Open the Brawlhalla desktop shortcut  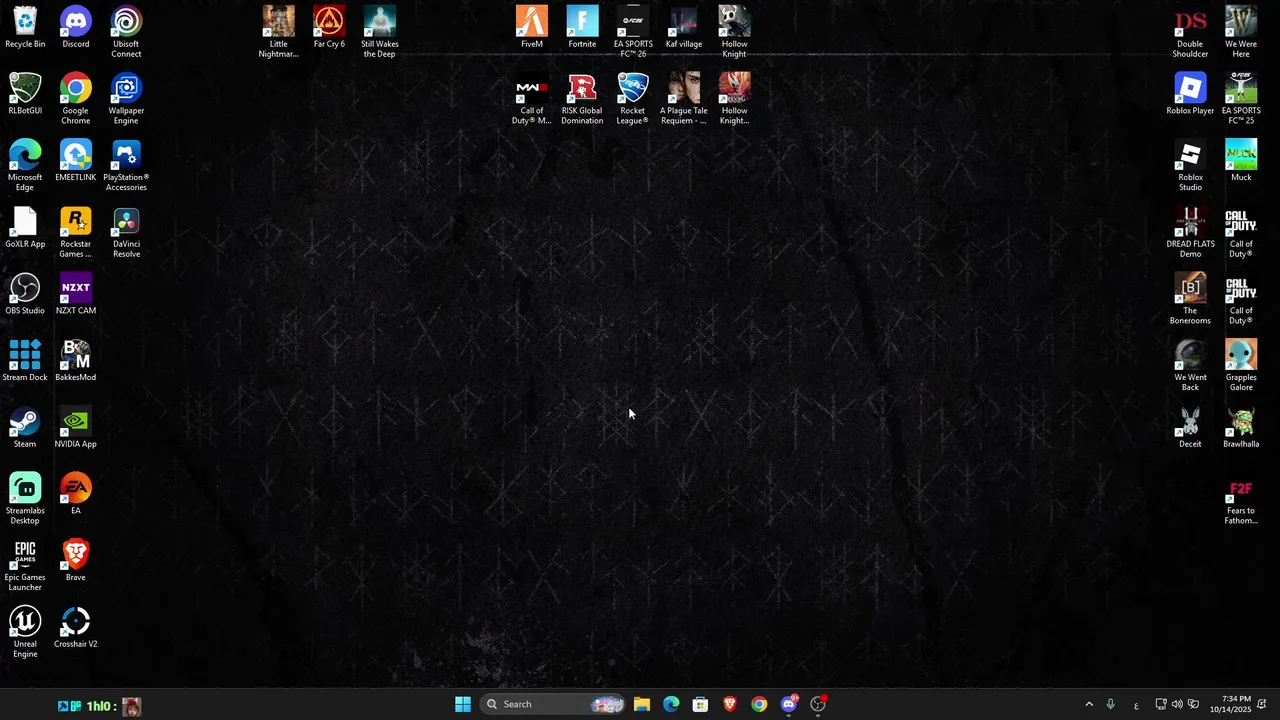[1241, 428]
